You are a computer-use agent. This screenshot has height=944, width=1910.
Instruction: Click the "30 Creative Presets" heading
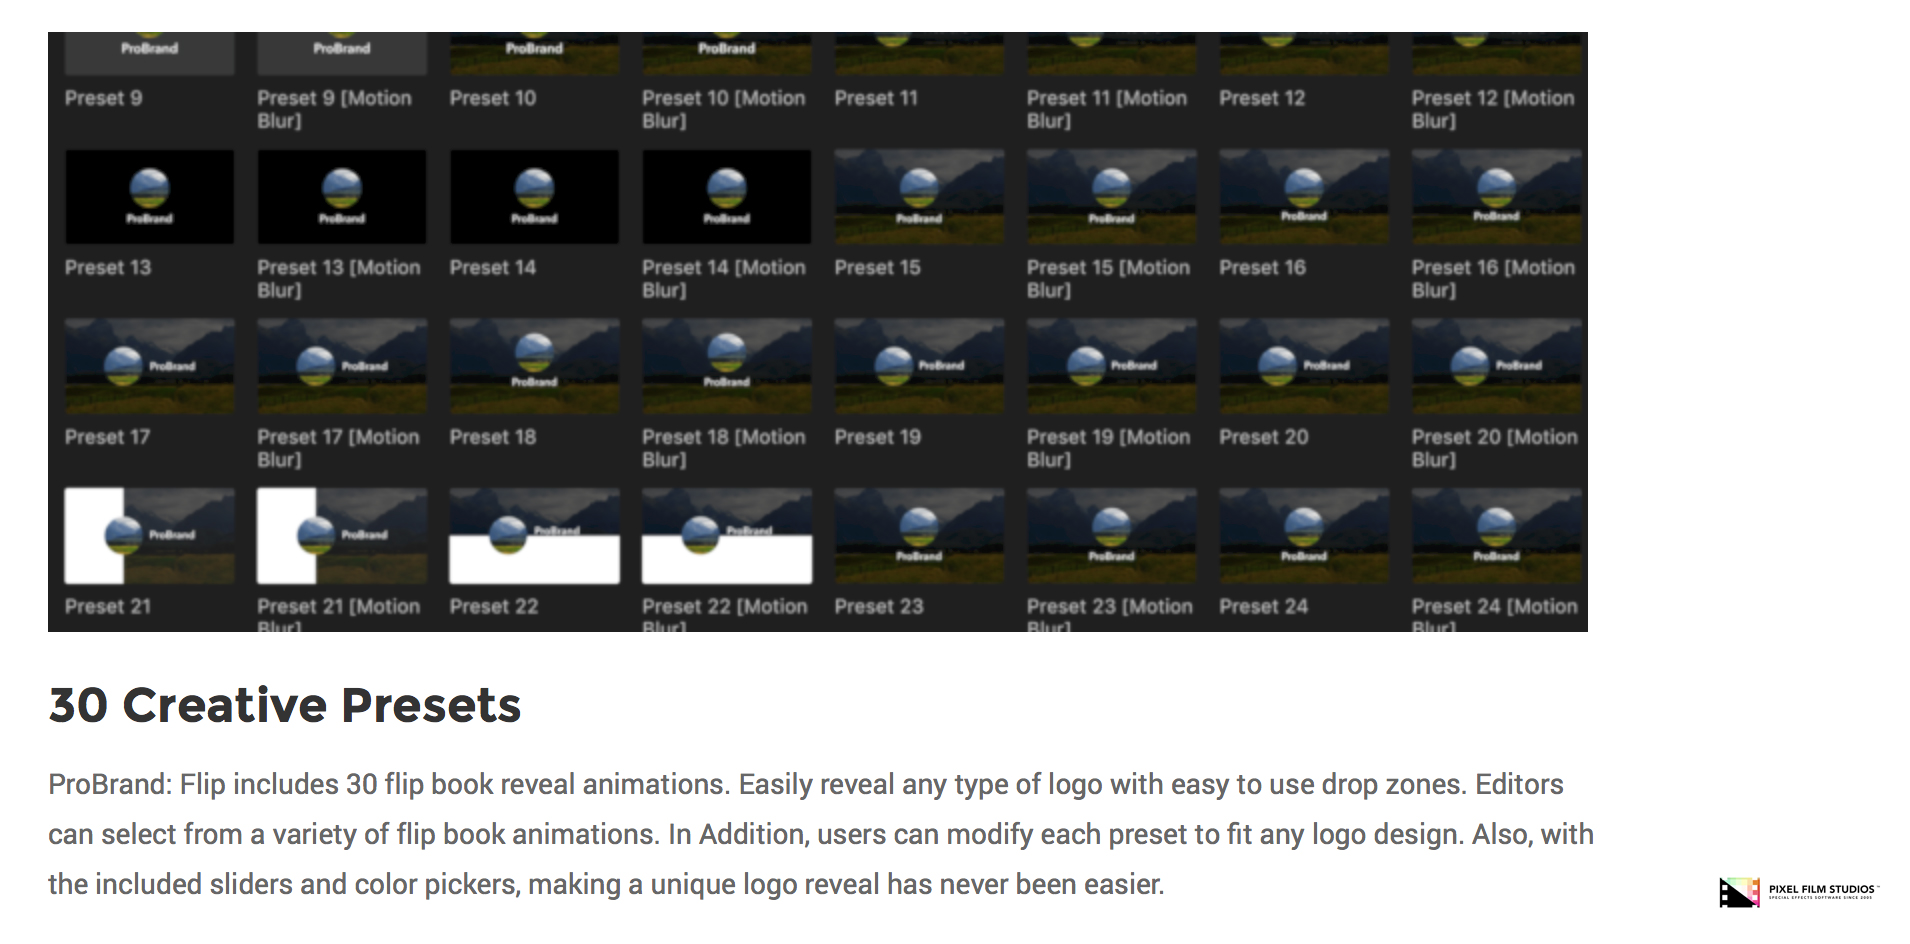[285, 705]
